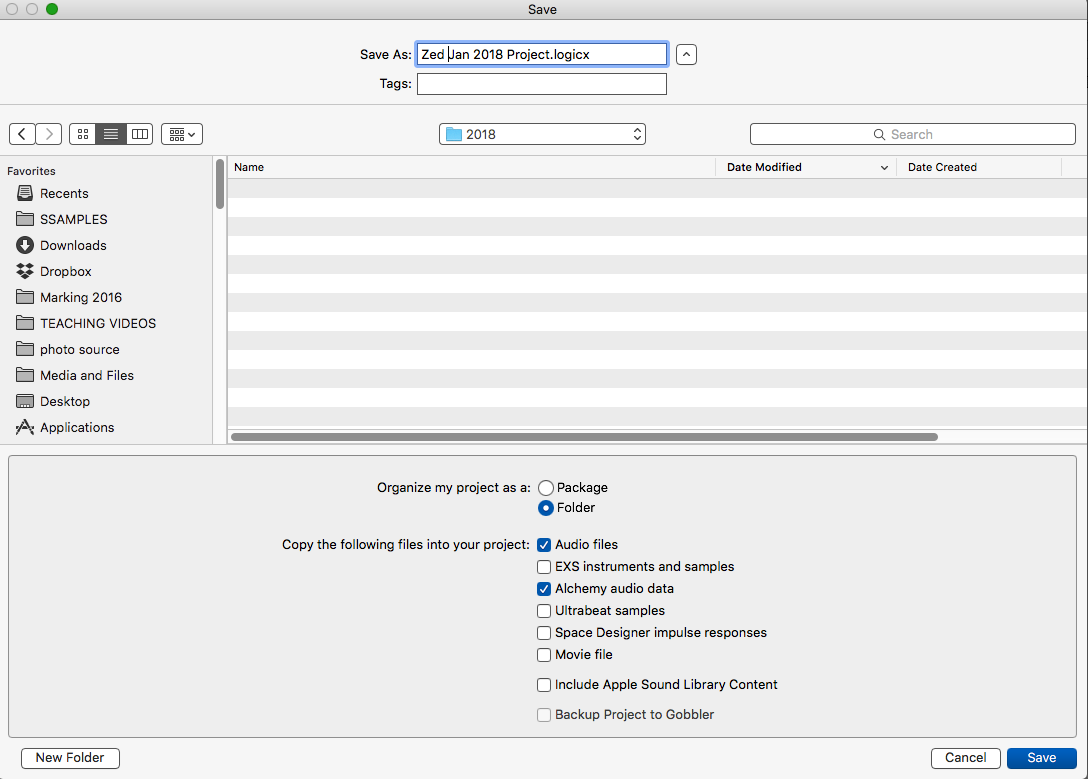Sort by the Name column header

pyautogui.click(x=472, y=167)
